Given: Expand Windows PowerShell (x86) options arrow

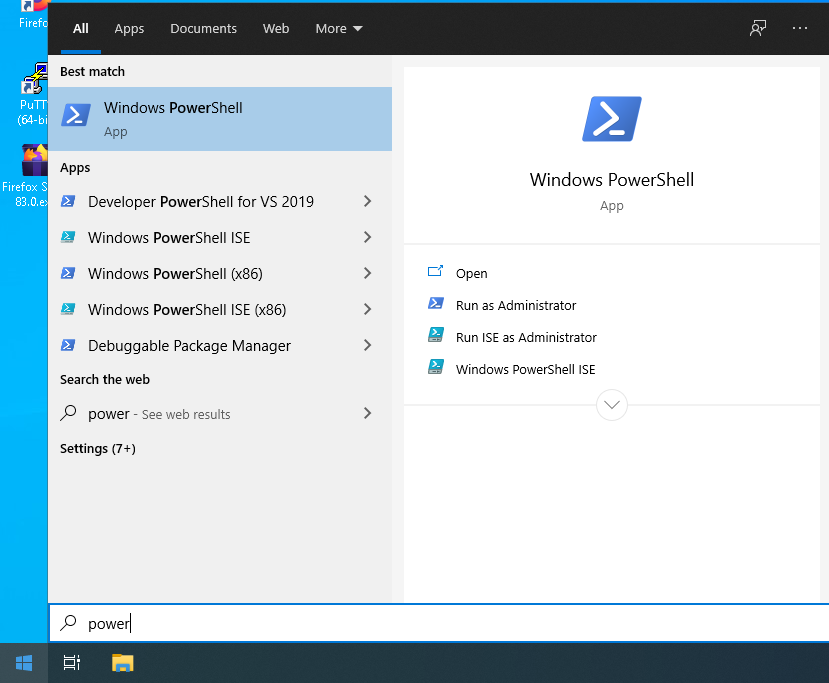Looking at the screenshot, I should tap(367, 273).
